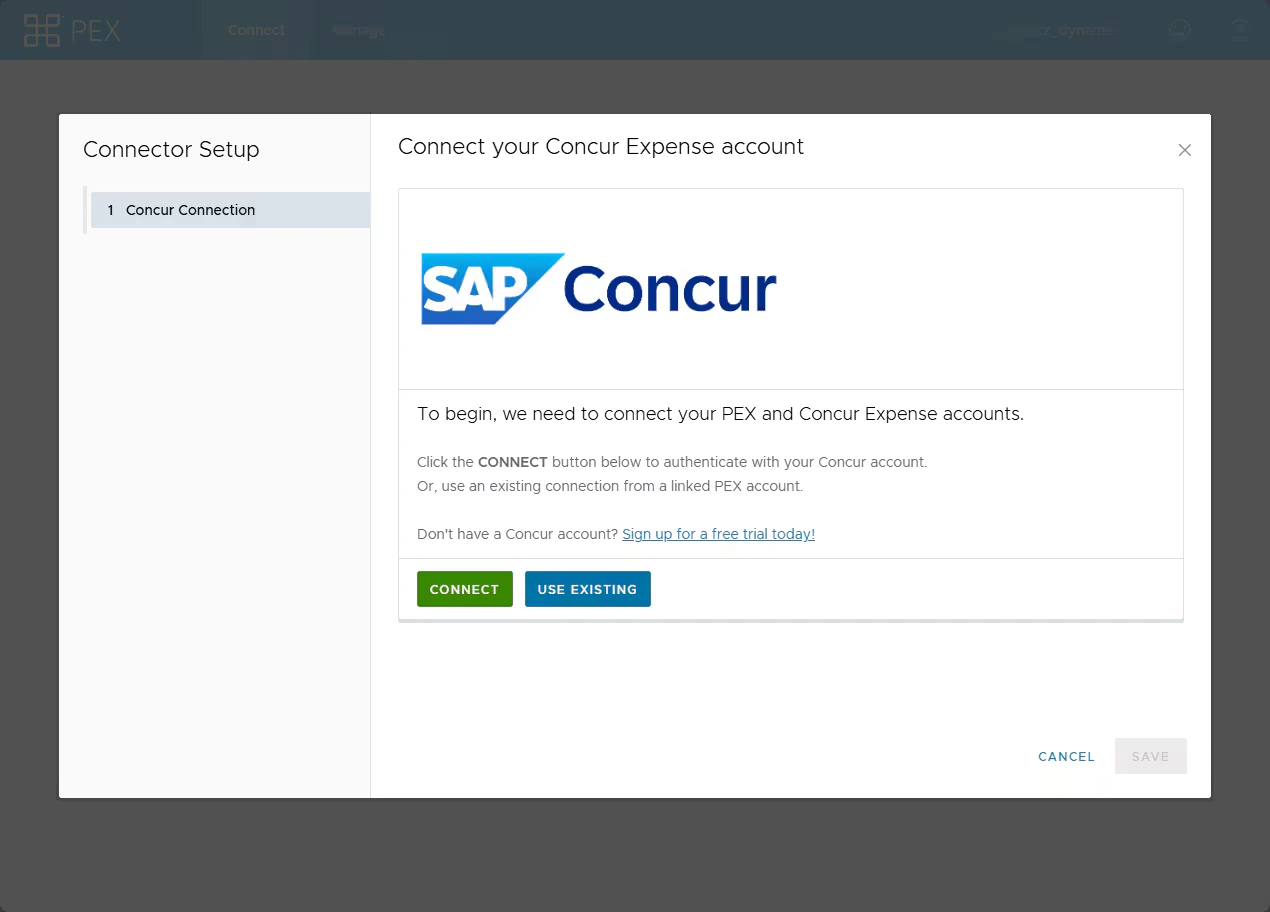This screenshot has height=912, width=1270.
Task: Open the Manage tab in header
Action: click(359, 30)
